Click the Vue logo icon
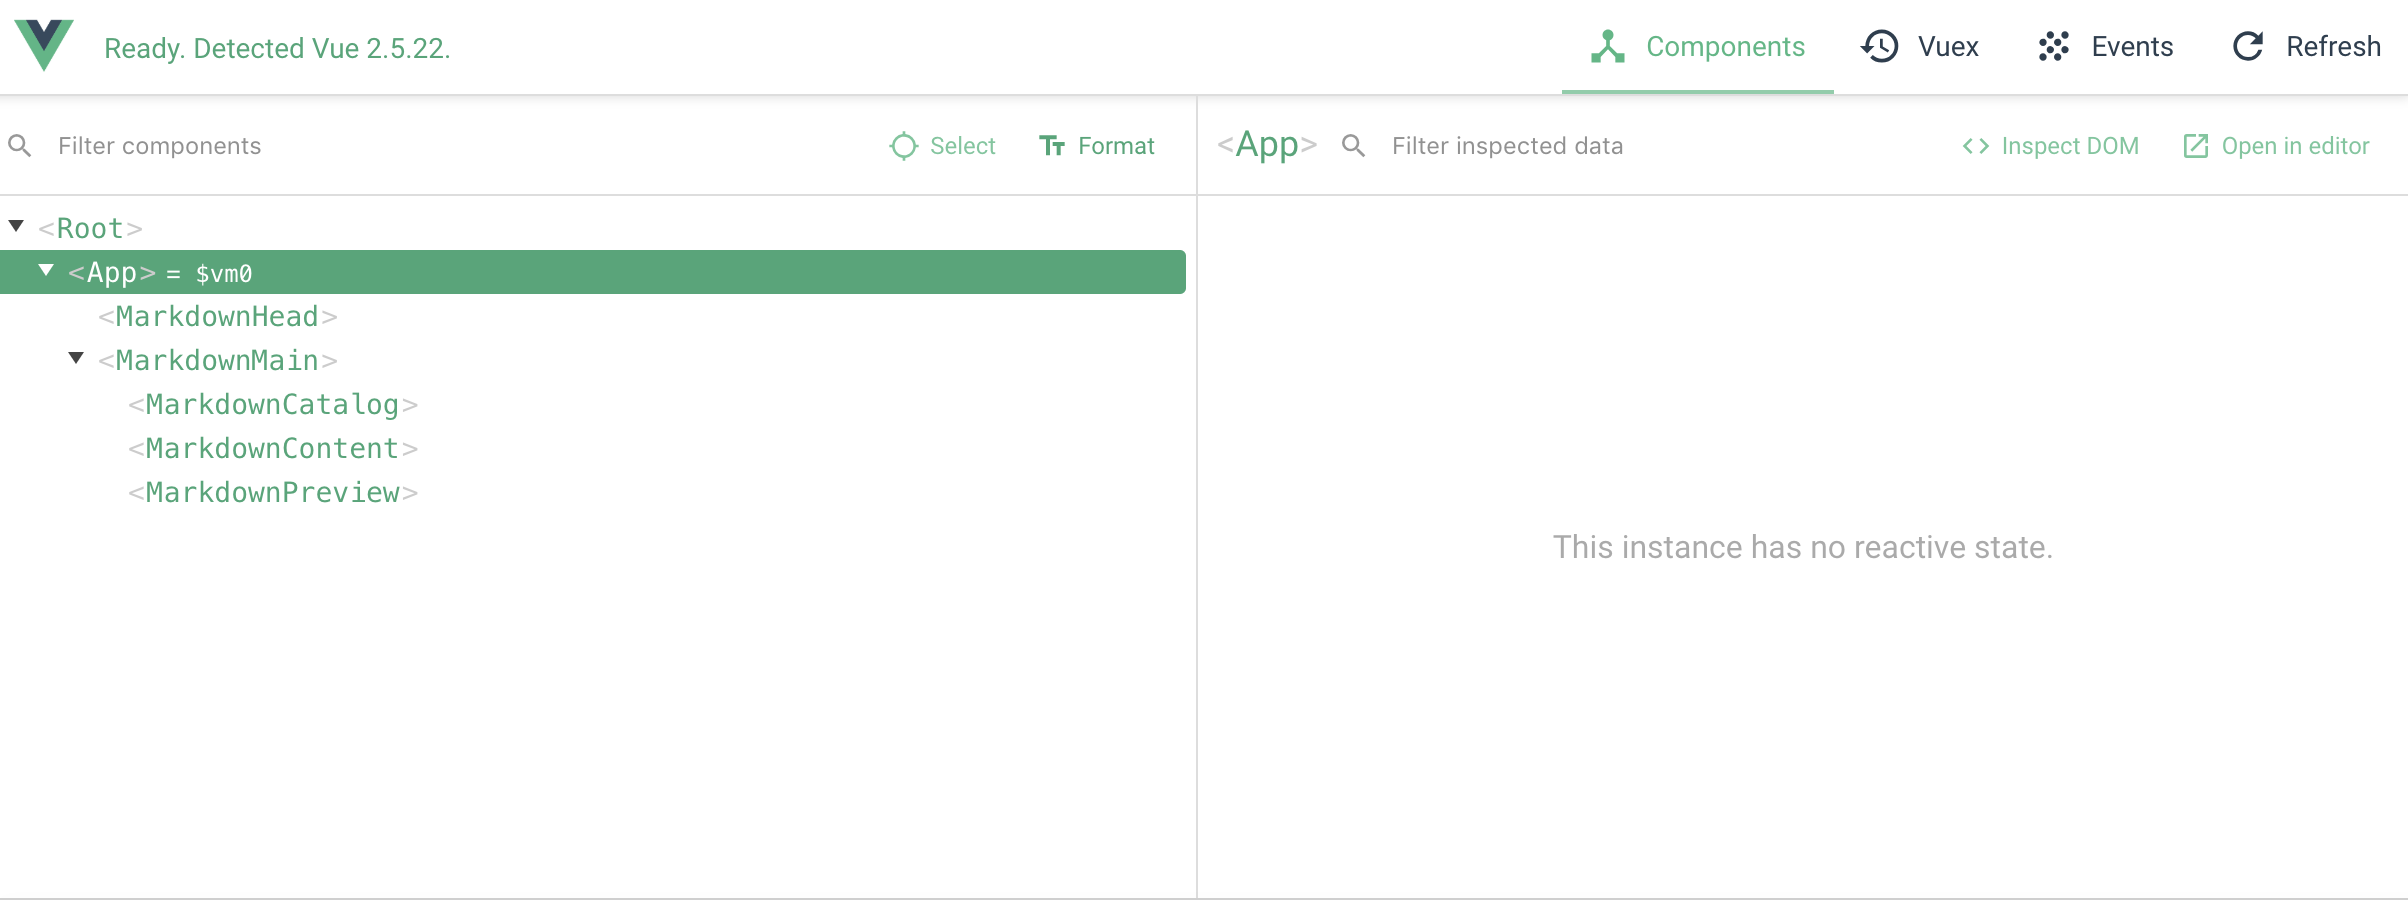 (x=44, y=45)
